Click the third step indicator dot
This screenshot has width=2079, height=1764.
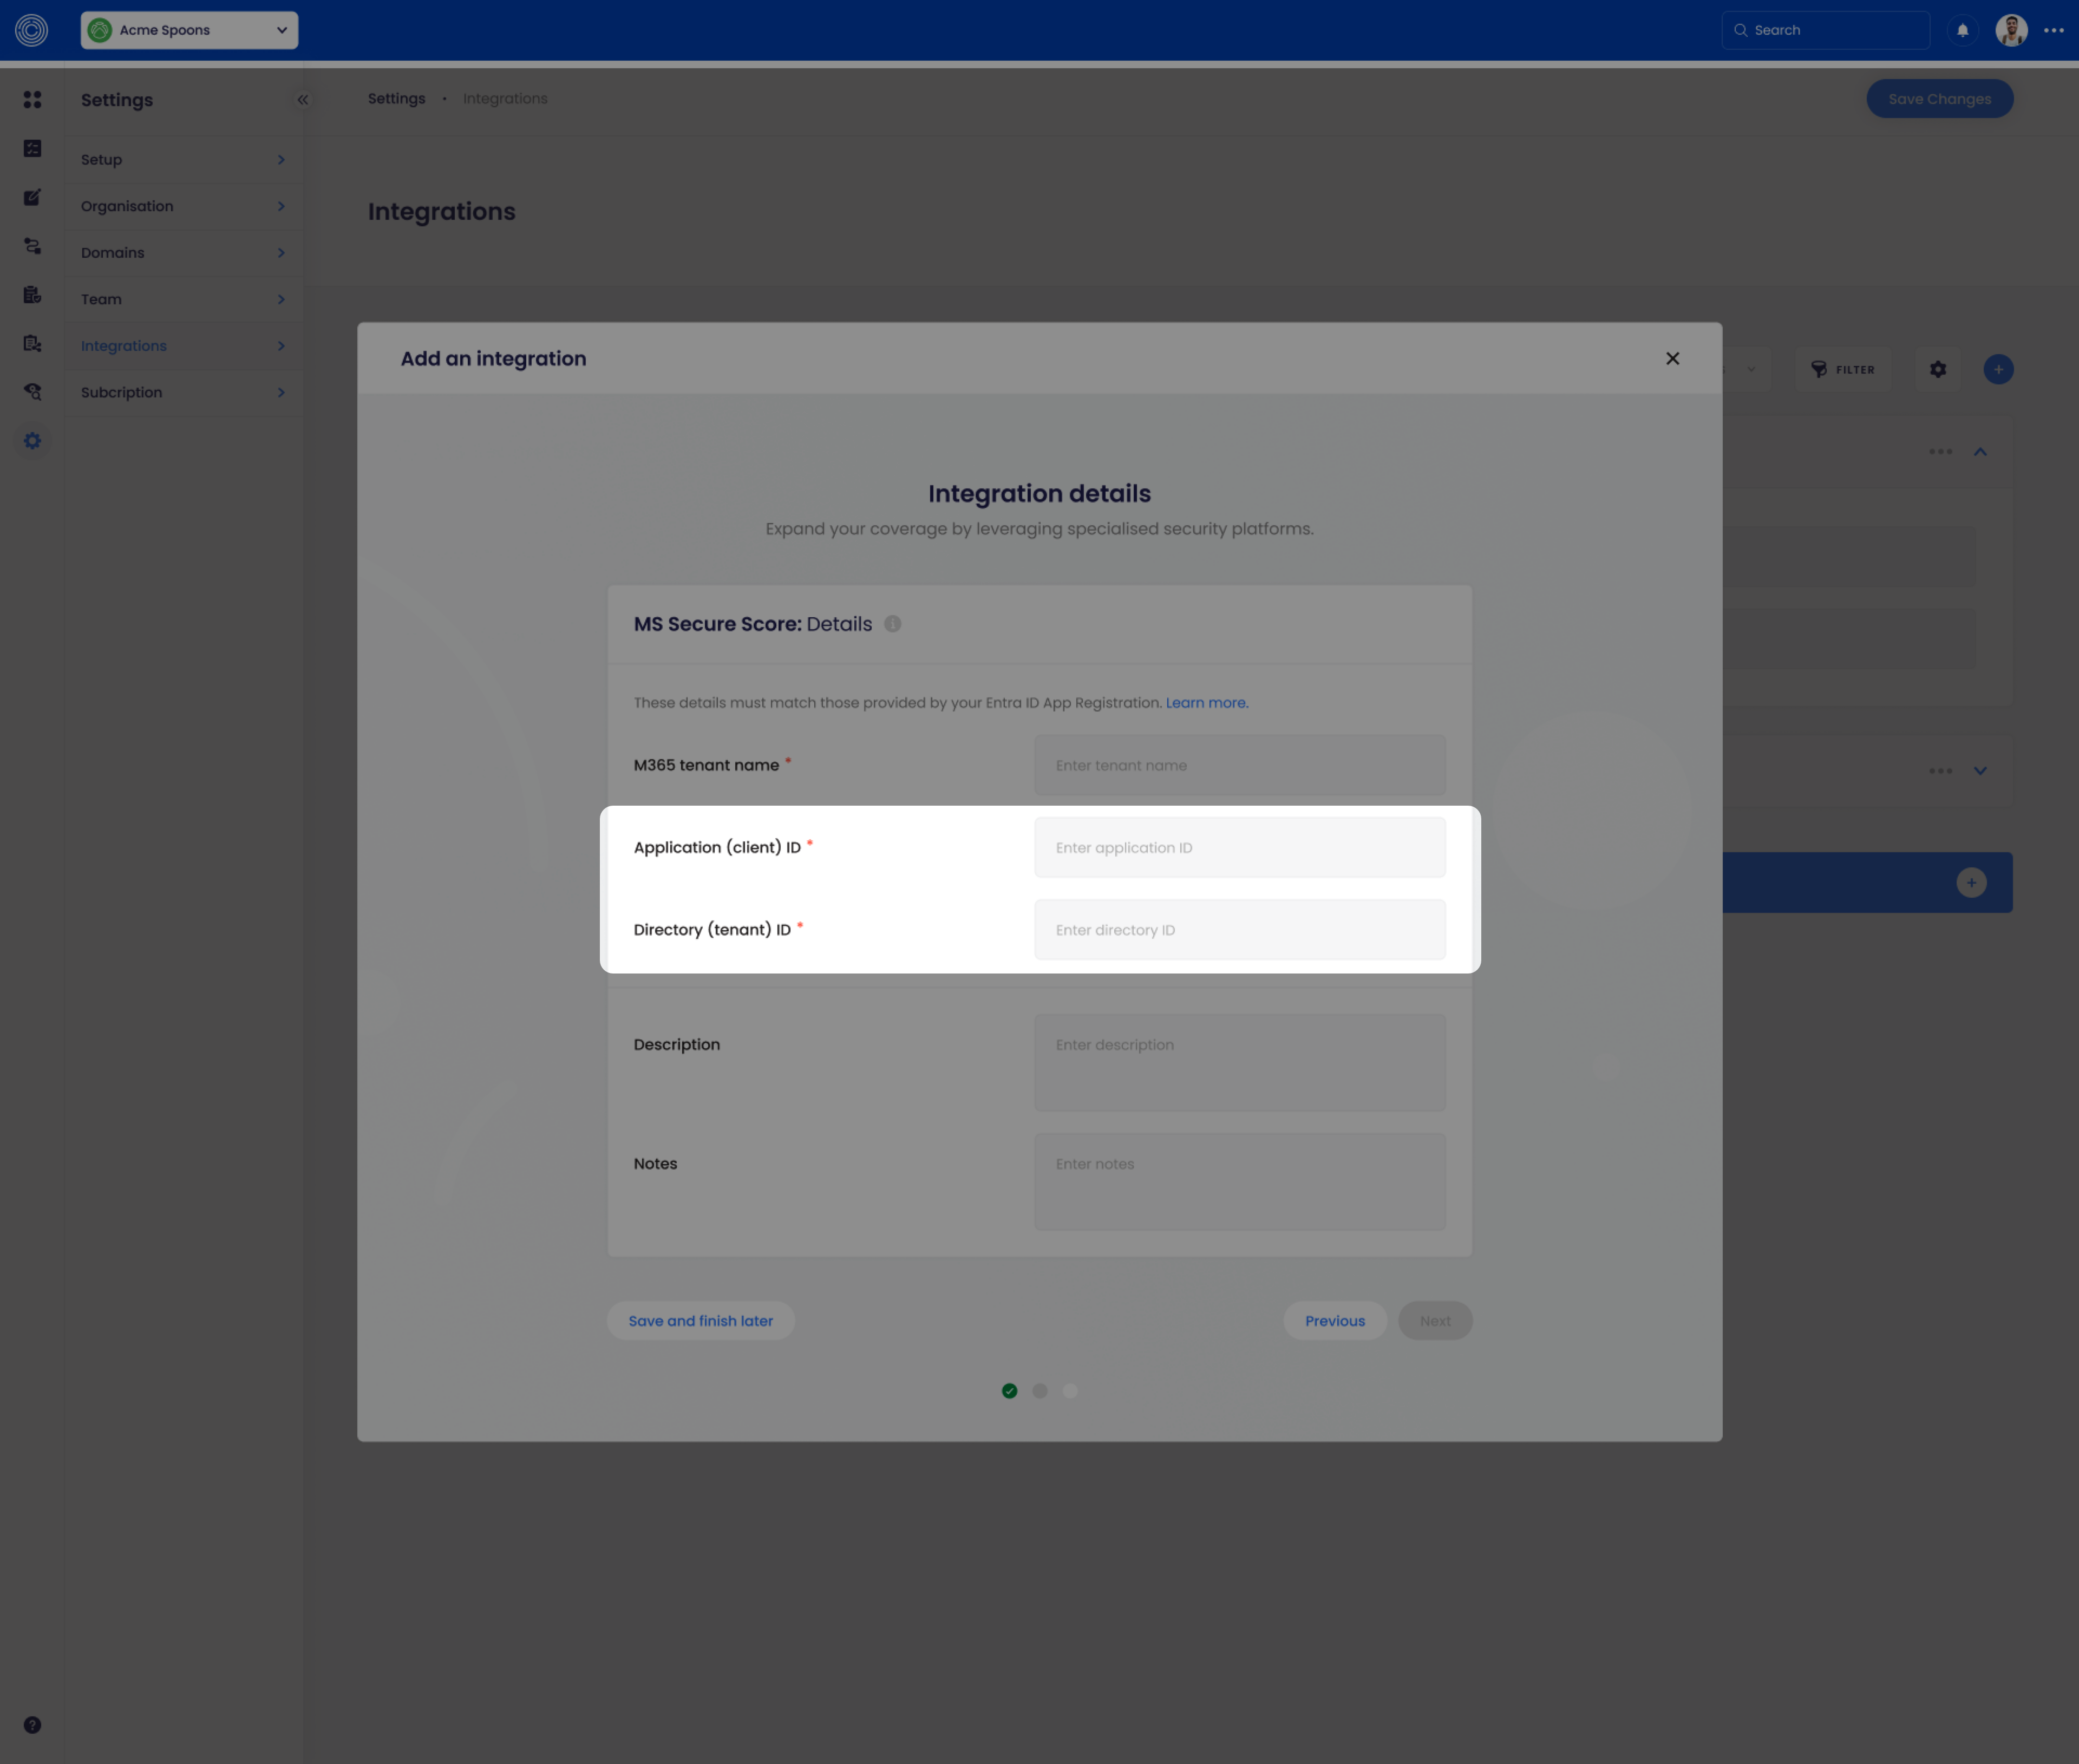tap(1069, 1391)
